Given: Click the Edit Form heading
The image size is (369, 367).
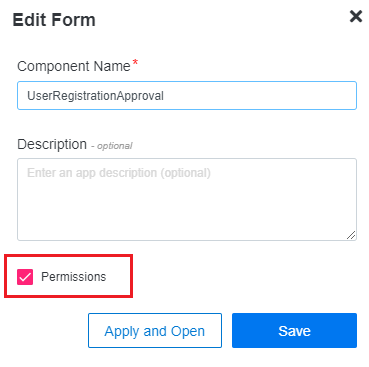Looking at the screenshot, I should (54, 20).
